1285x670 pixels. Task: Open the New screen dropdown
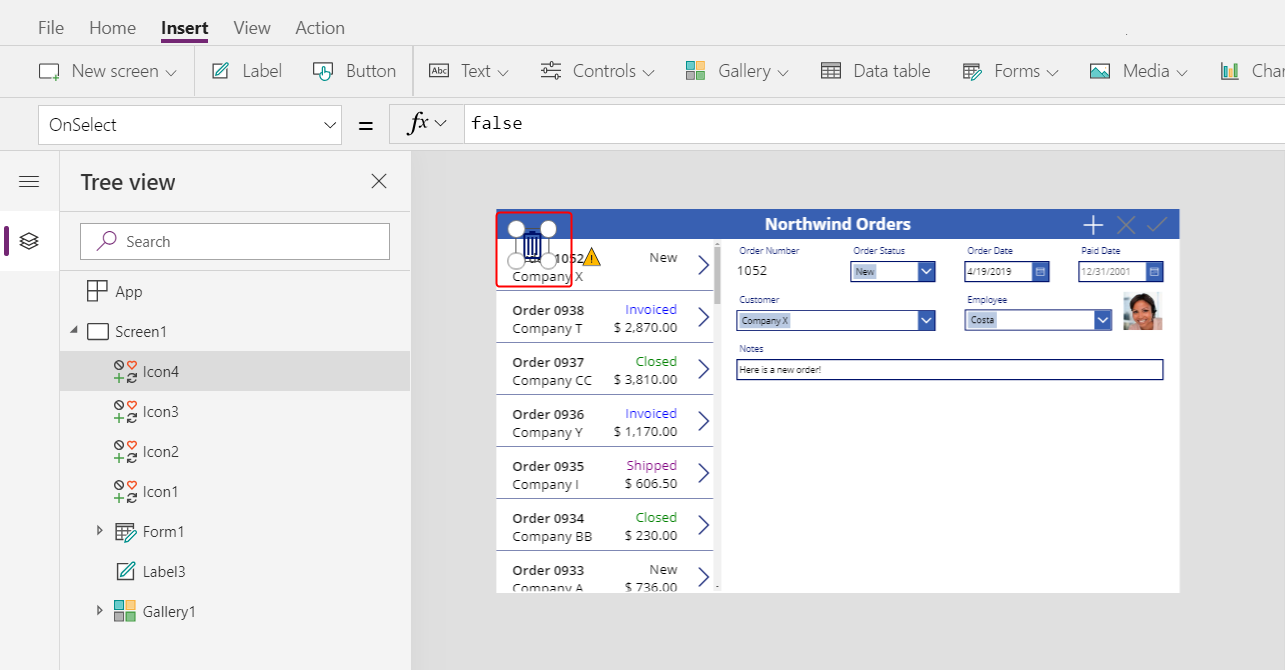[107, 71]
